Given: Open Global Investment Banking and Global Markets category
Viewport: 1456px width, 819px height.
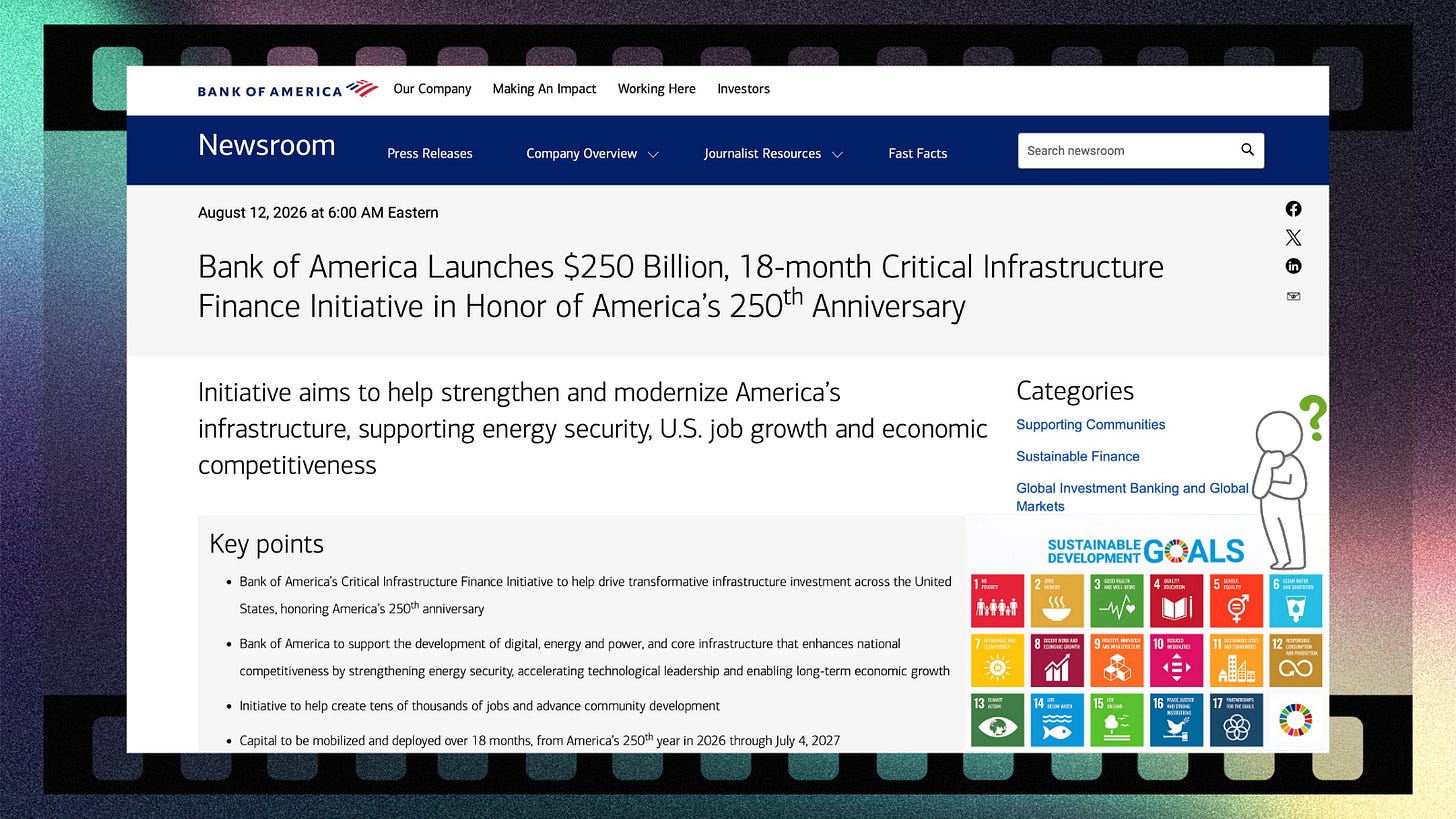Looking at the screenshot, I should (1132, 497).
